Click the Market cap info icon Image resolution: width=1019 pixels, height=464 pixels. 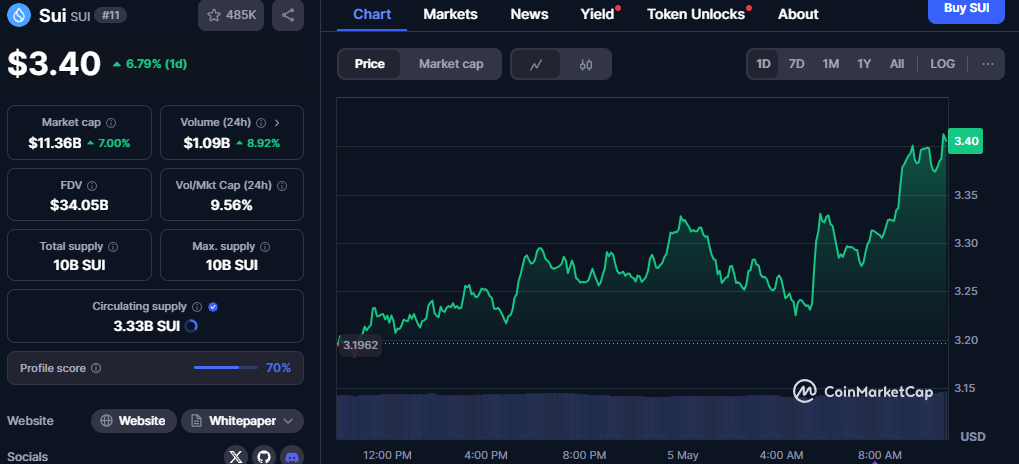pos(111,122)
